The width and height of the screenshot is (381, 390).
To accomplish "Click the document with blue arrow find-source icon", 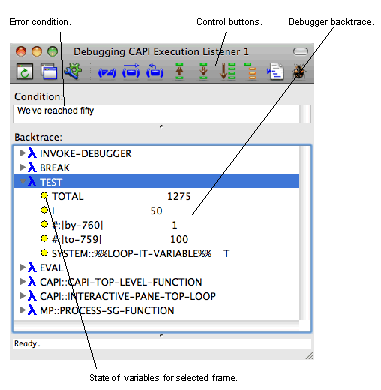I will coord(275,71).
